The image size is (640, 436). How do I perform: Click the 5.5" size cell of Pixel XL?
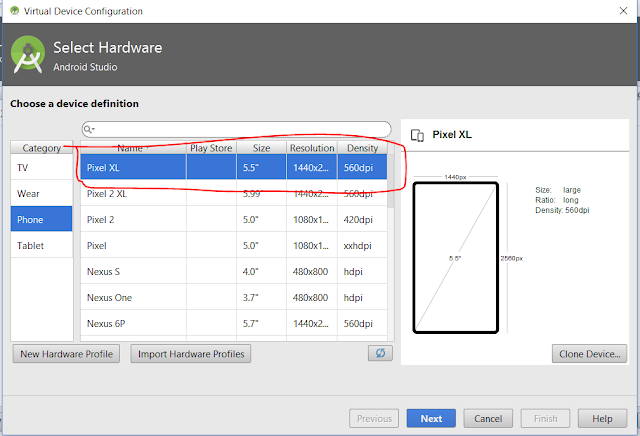pyautogui.click(x=261, y=167)
